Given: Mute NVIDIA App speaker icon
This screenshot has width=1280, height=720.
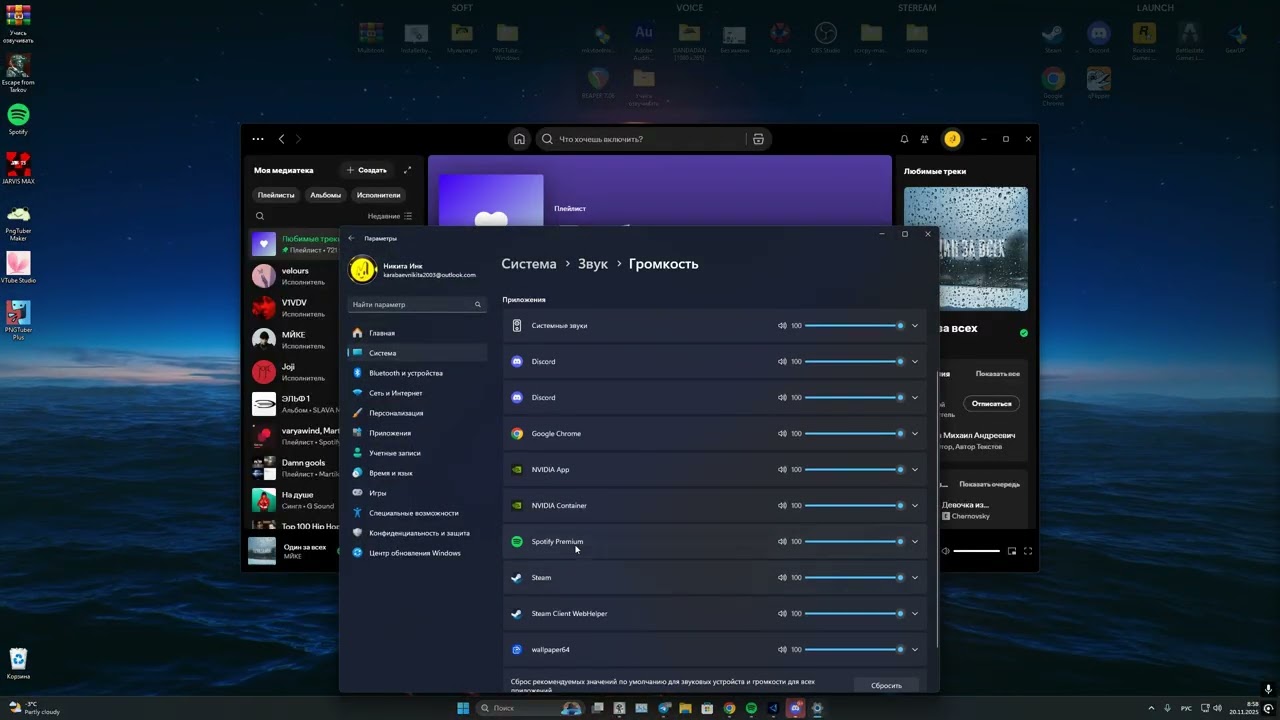Looking at the screenshot, I should point(782,470).
